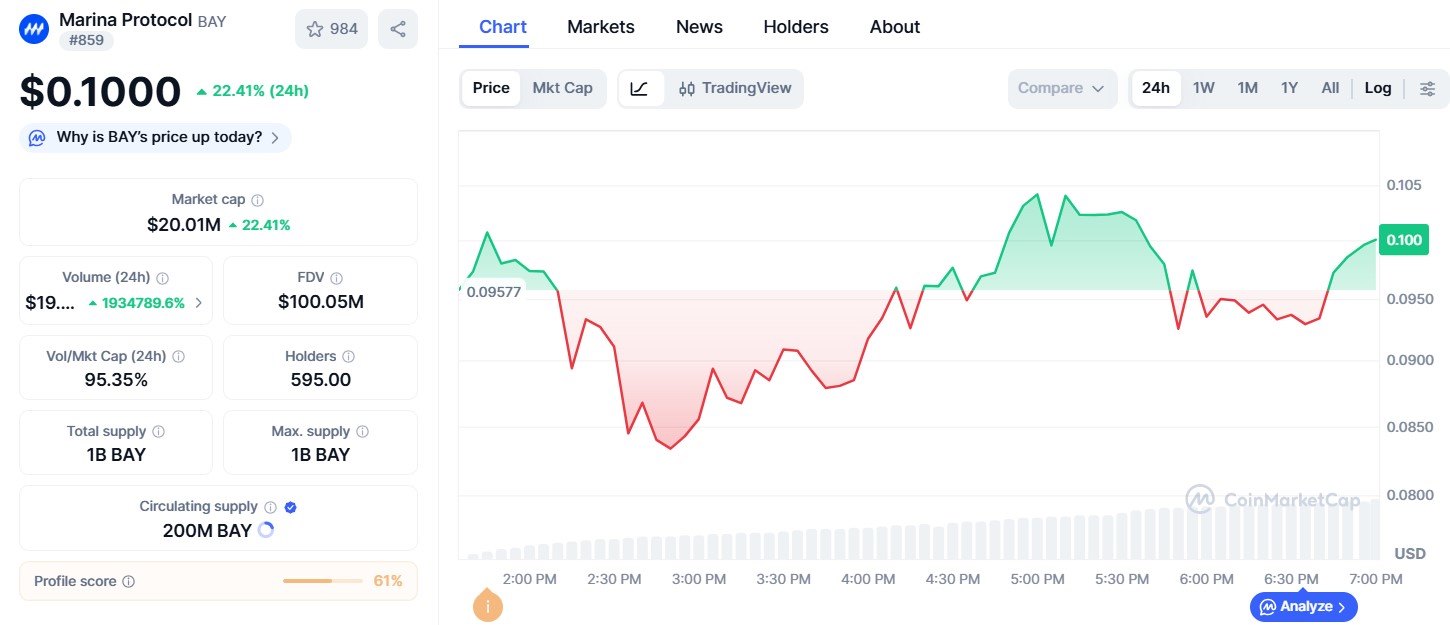Select the line chart type icon
This screenshot has height=625, width=1450.
[640, 88]
